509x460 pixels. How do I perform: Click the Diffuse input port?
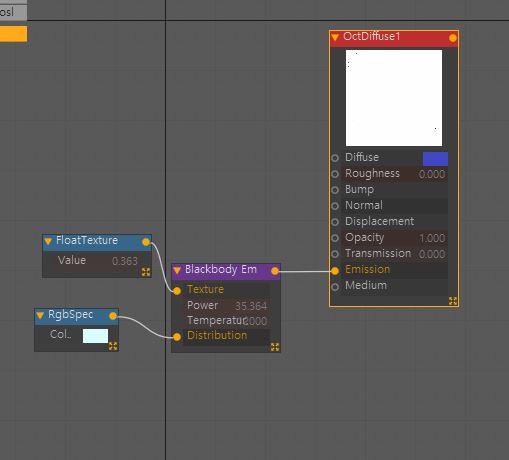point(335,158)
